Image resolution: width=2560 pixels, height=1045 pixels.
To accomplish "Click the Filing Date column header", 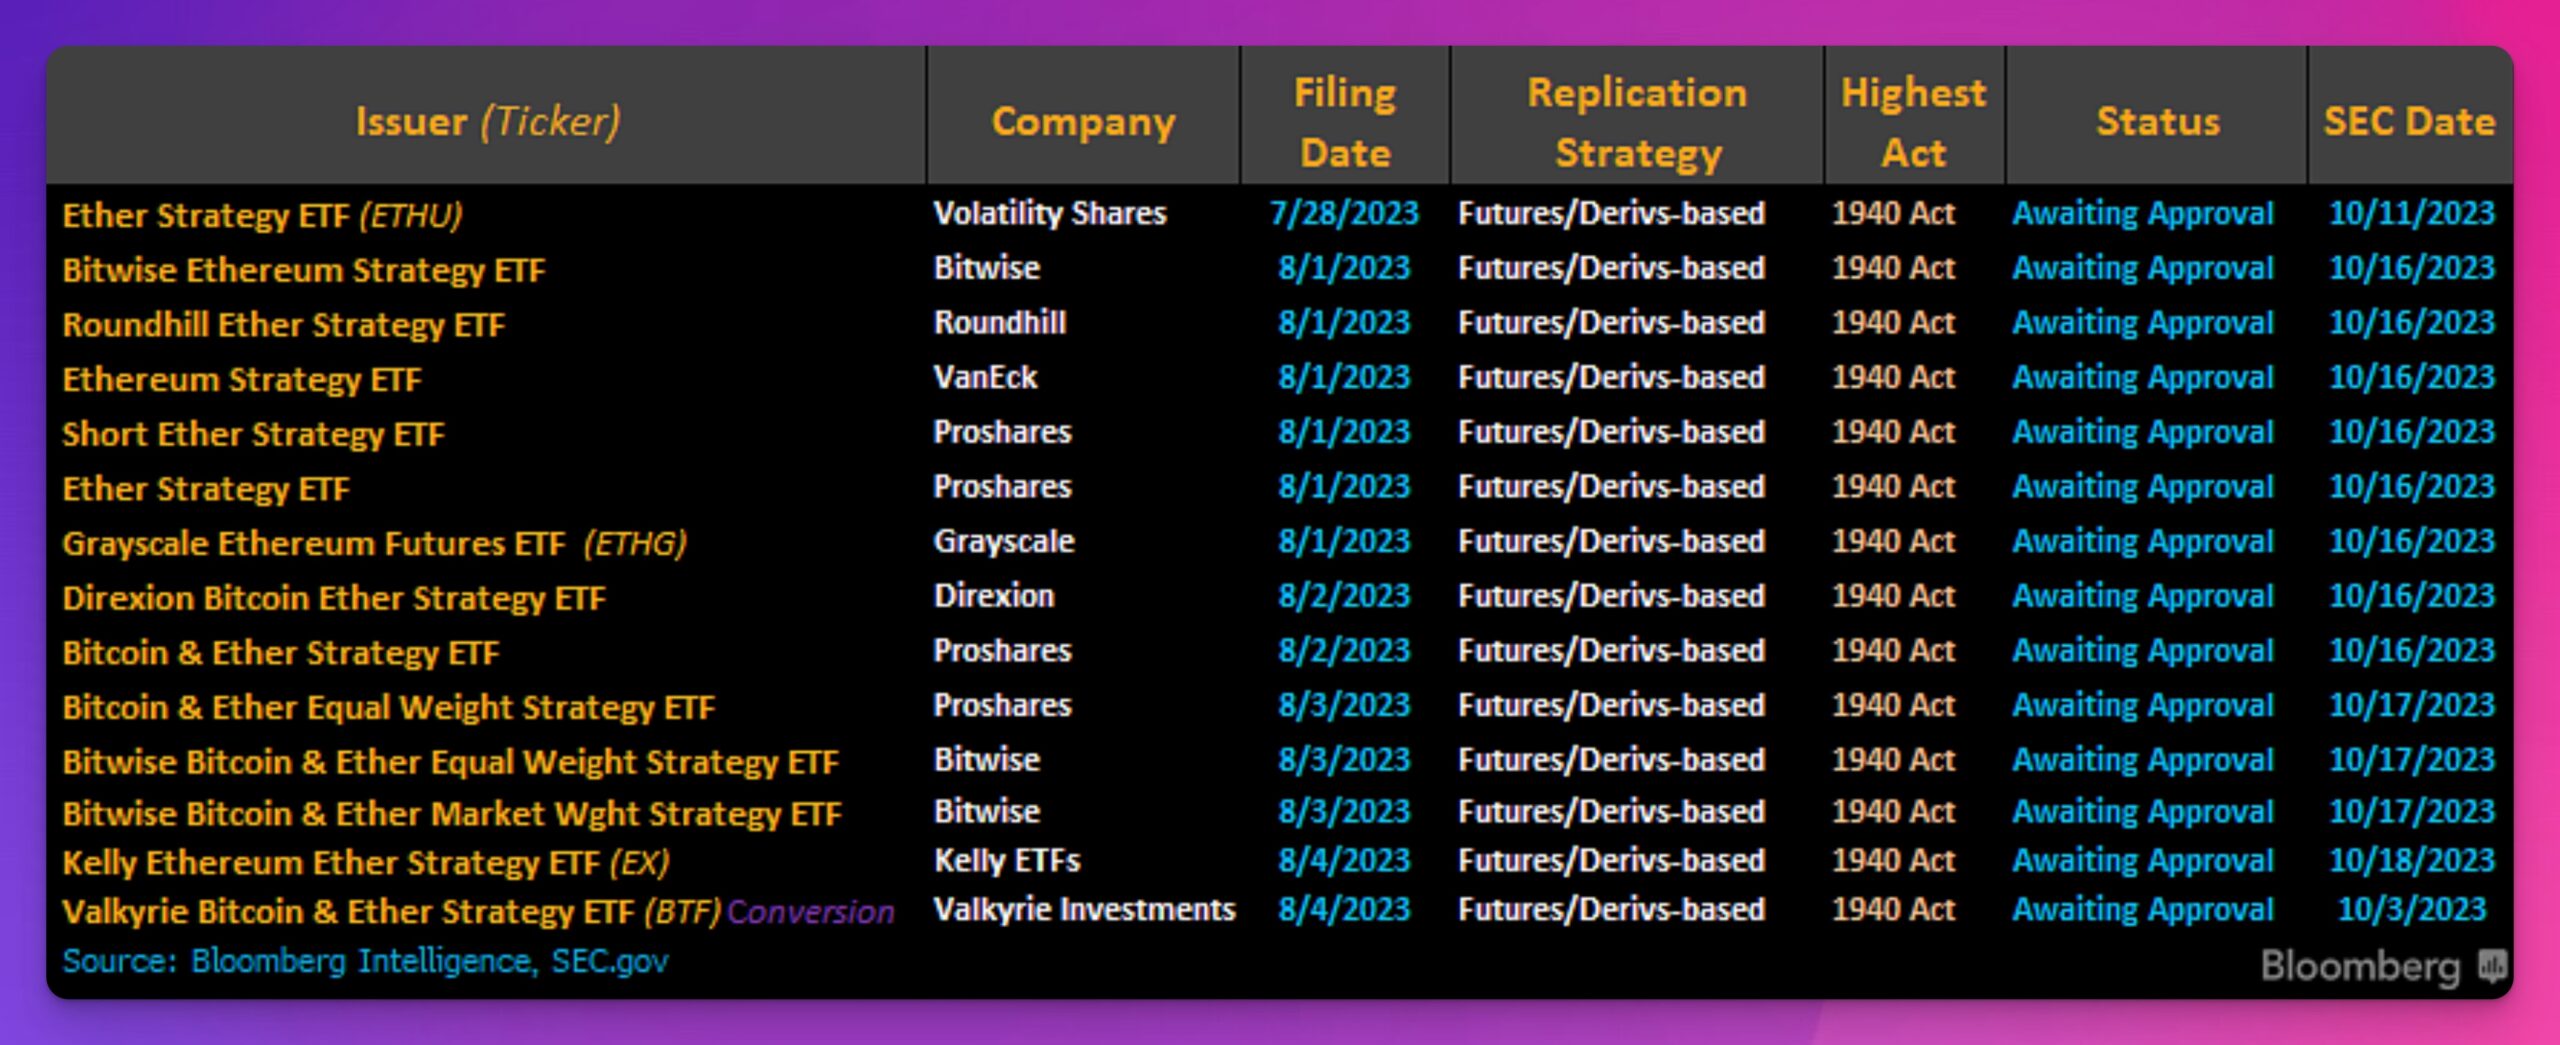I will 1345,122.
